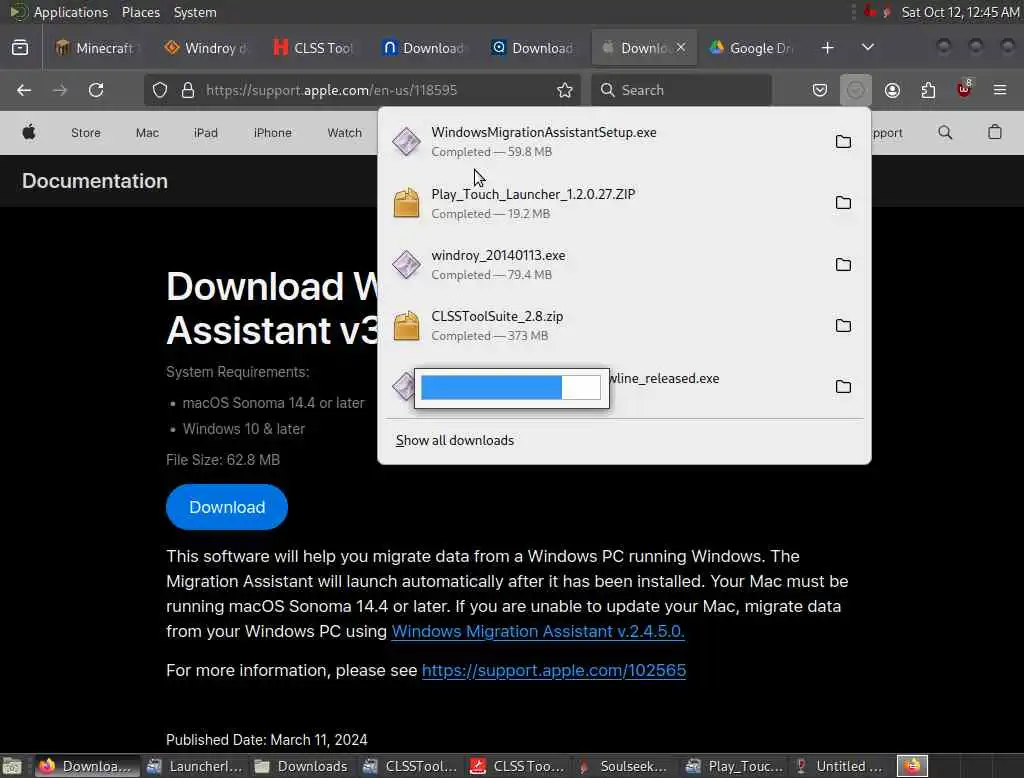Viewport: 1024px width, 778px height.
Task: Open a new browser tab
Action: coord(827,48)
